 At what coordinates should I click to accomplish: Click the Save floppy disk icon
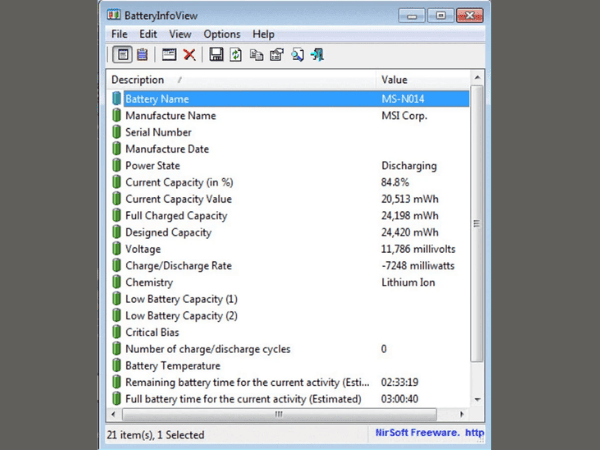(x=216, y=55)
